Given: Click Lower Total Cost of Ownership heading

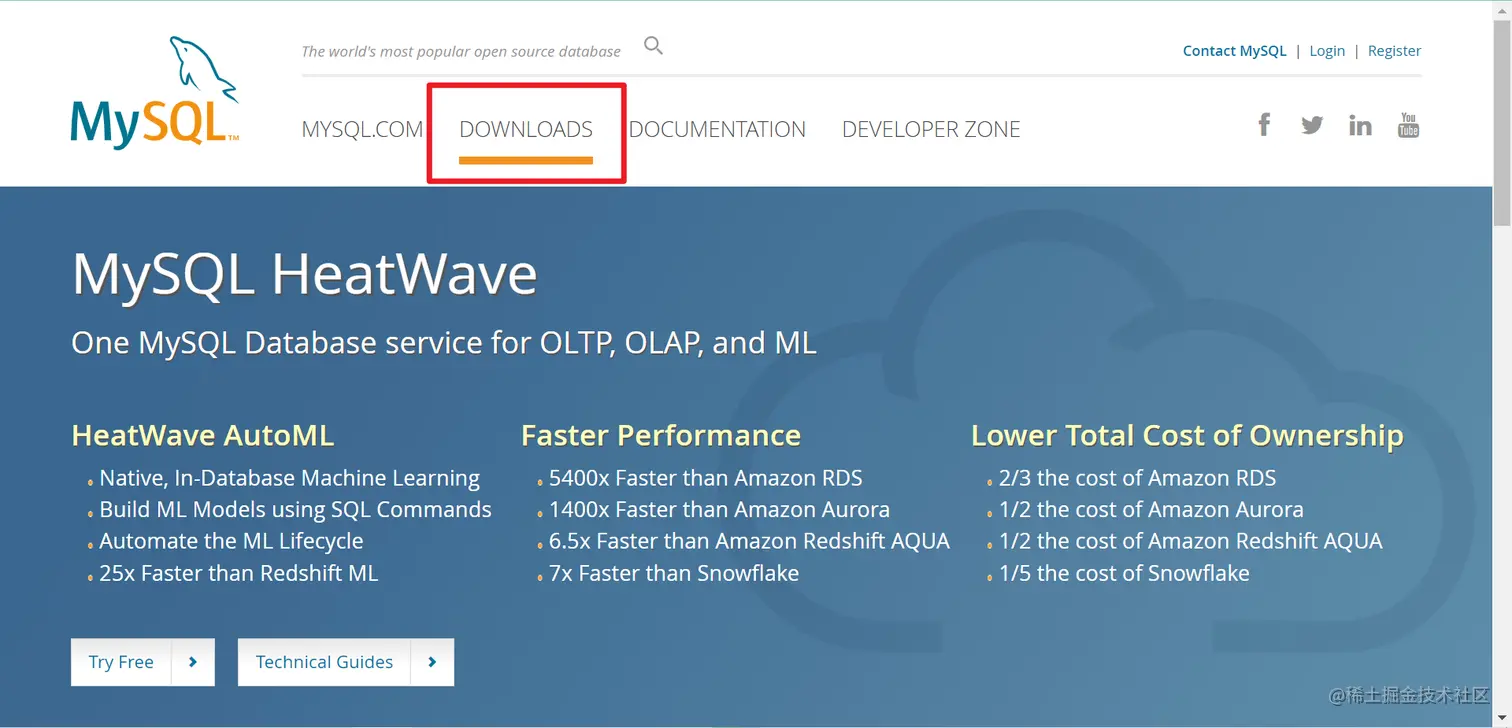Looking at the screenshot, I should 1187,435.
